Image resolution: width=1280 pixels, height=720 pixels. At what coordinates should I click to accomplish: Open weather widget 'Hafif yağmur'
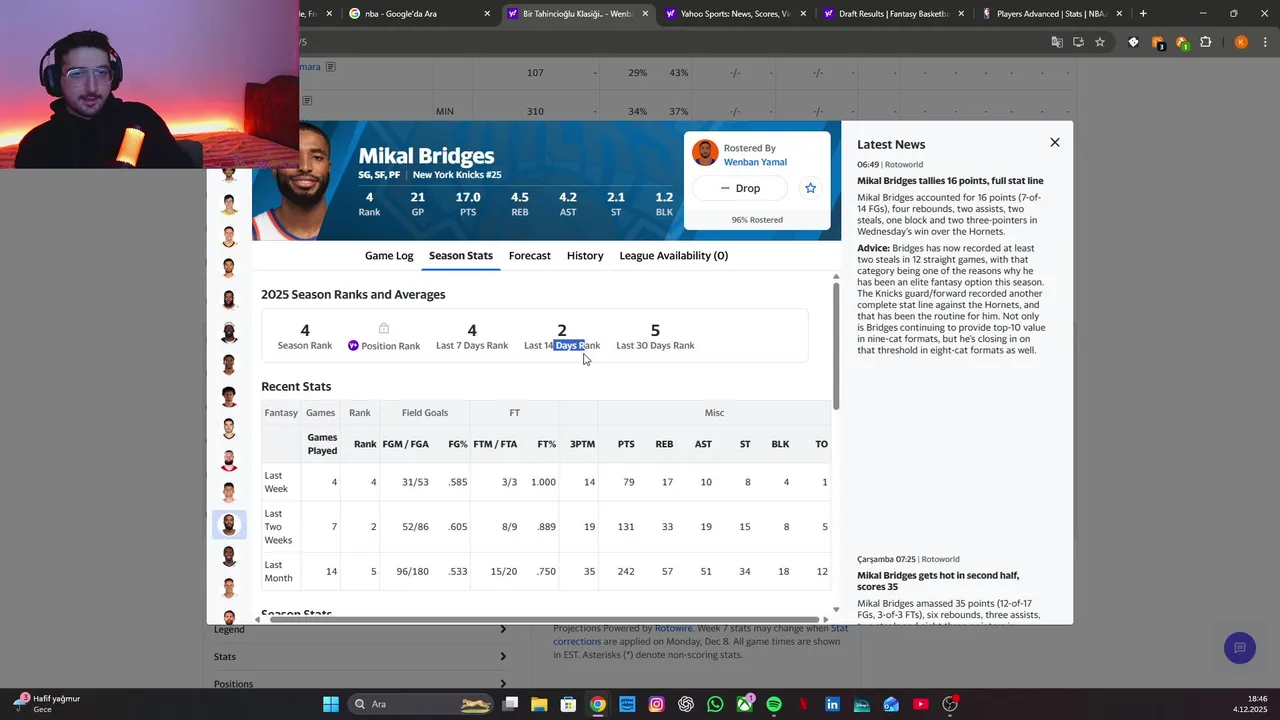[x=47, y=704]
